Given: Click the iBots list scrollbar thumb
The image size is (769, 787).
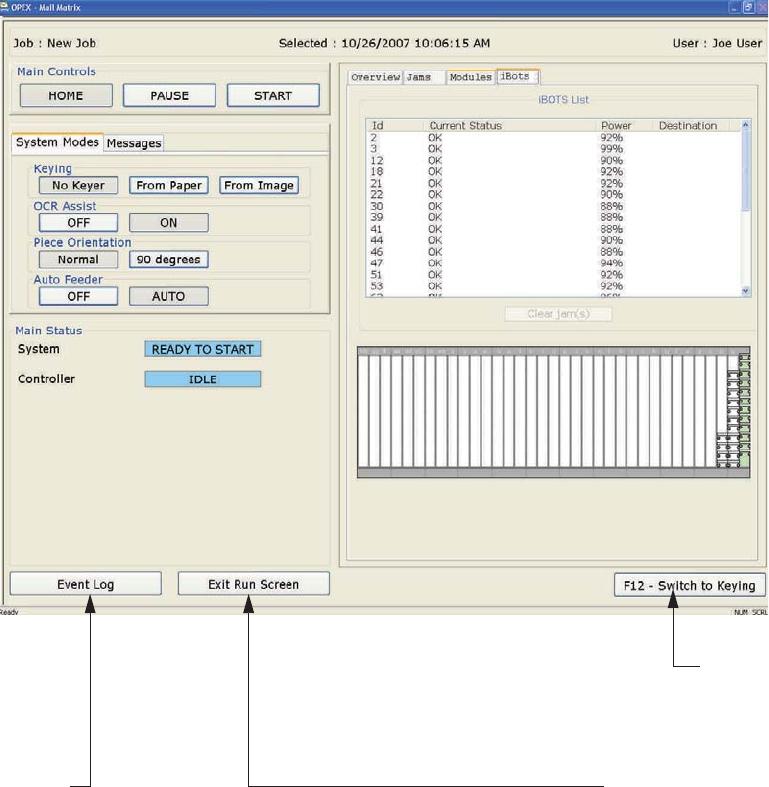Looking at the screenshot, I should point(745,171).
